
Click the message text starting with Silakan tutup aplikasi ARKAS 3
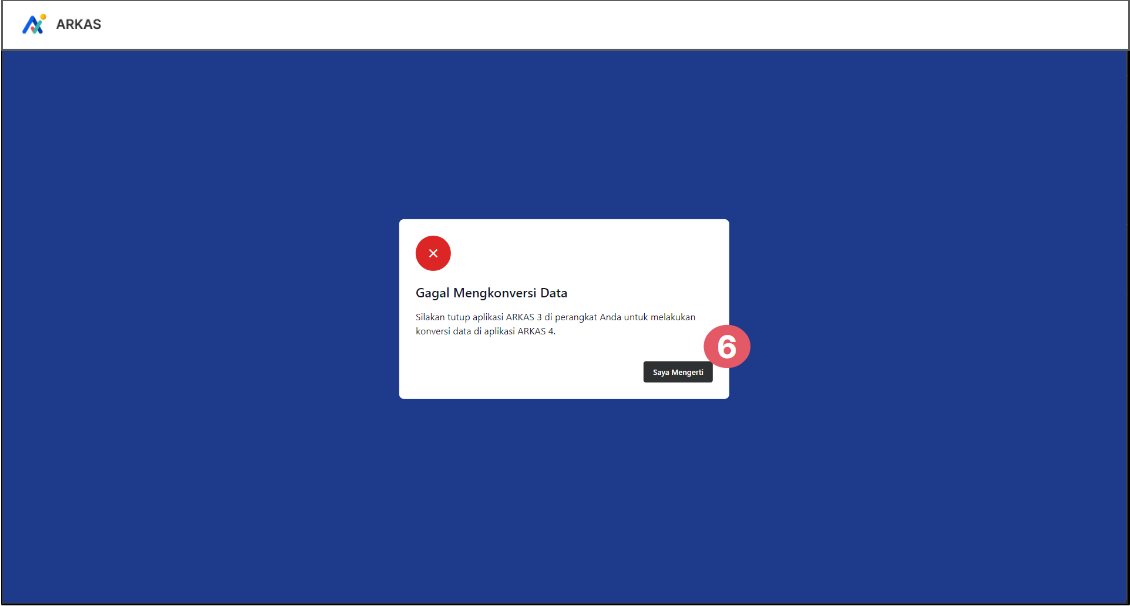pyautogui.click(x=556, y=324)
